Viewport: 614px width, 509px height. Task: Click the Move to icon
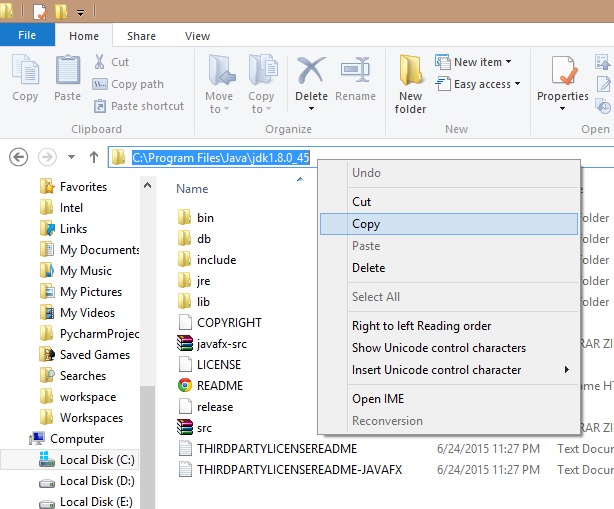(x=221, y=70)
